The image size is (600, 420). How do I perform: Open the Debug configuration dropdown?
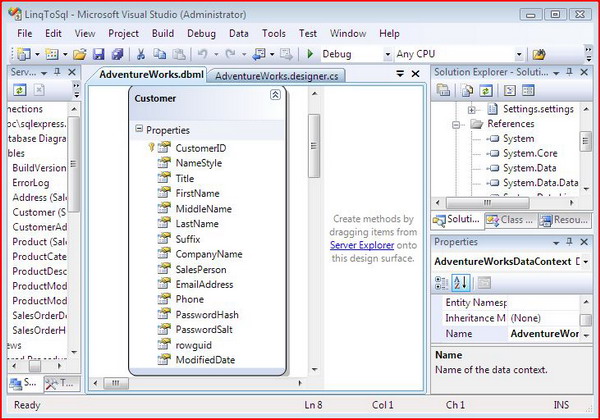[x=388, y=54]
